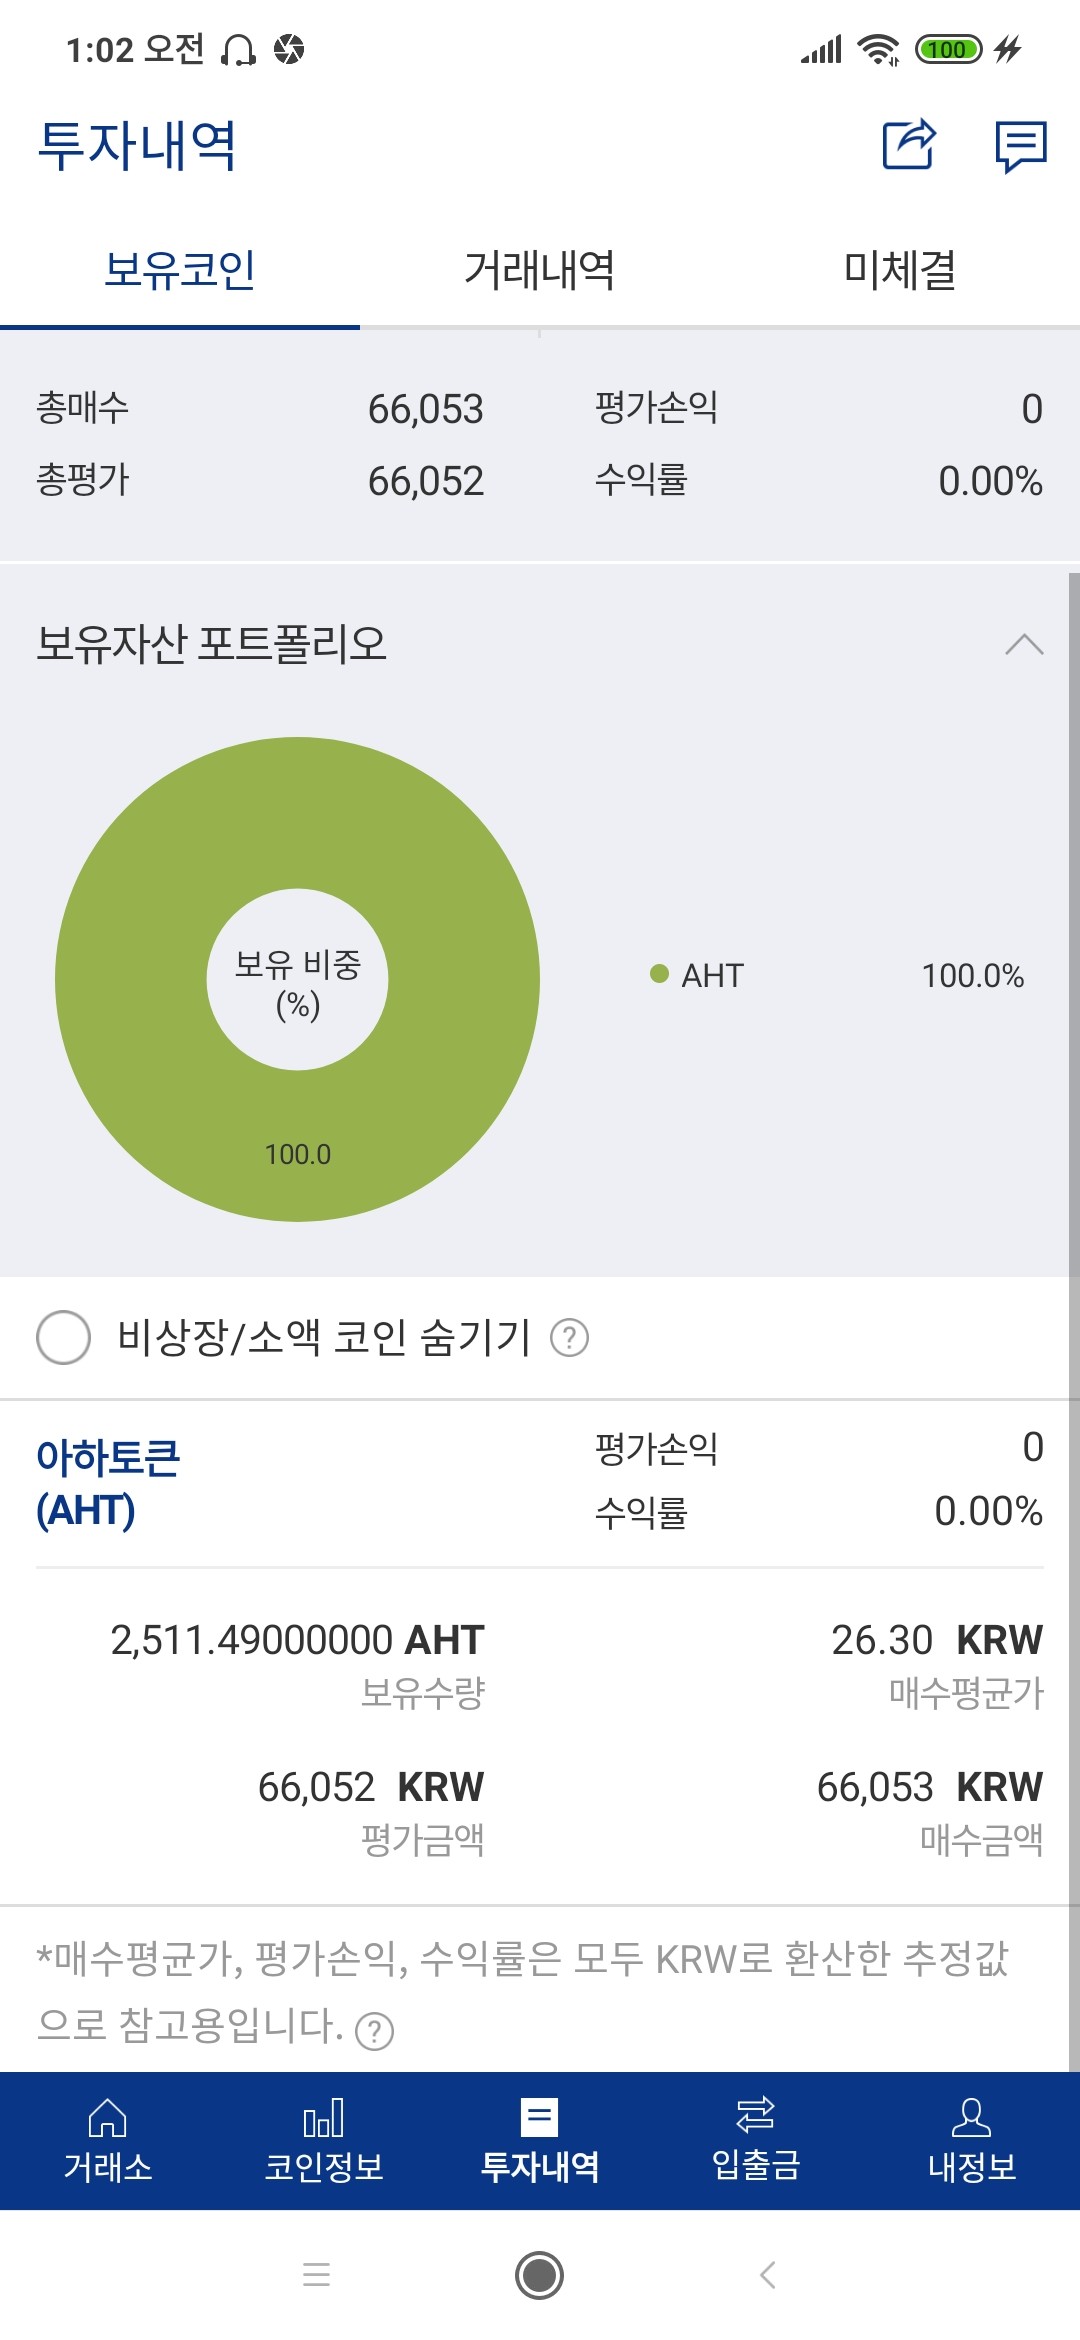
Task: Select the 보유코인 tab
Action: (180, 270)
